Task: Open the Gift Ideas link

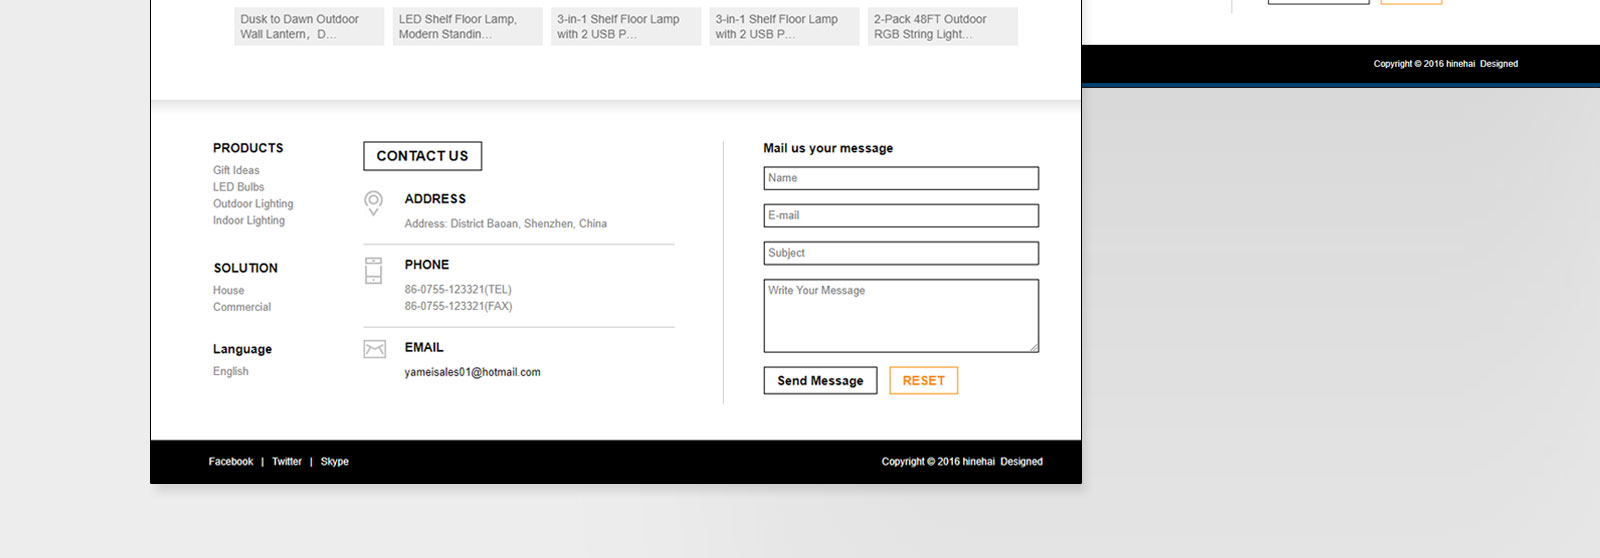Action: (236, 171)
